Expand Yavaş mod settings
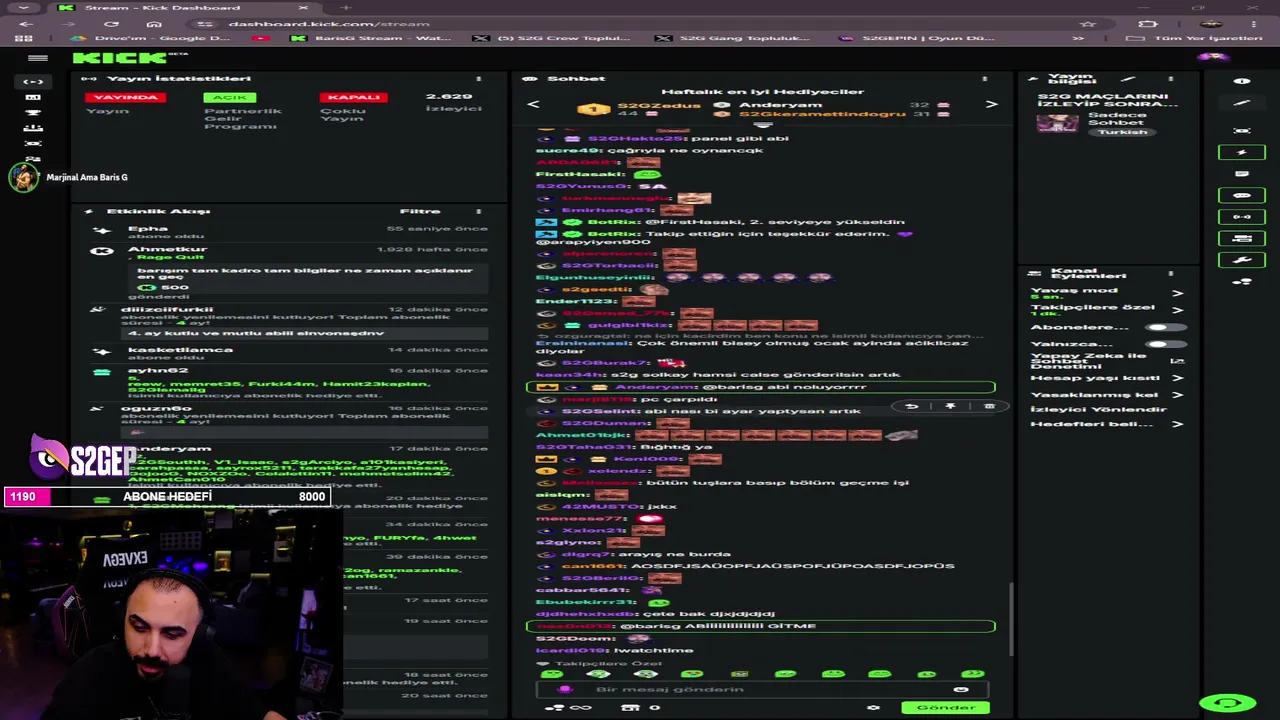This screenshot has height=720, width=1280. point(1177,293)
